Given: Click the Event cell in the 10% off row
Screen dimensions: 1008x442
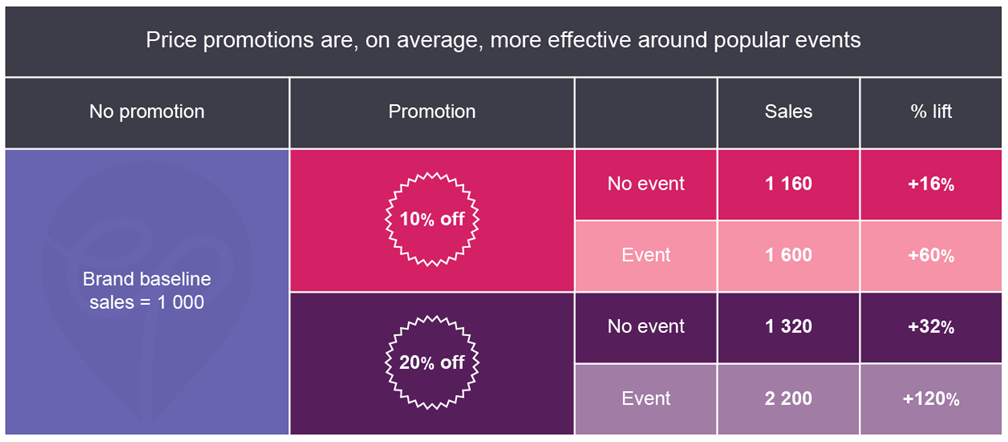Looking at the screenshot, I should pos(646,255).
